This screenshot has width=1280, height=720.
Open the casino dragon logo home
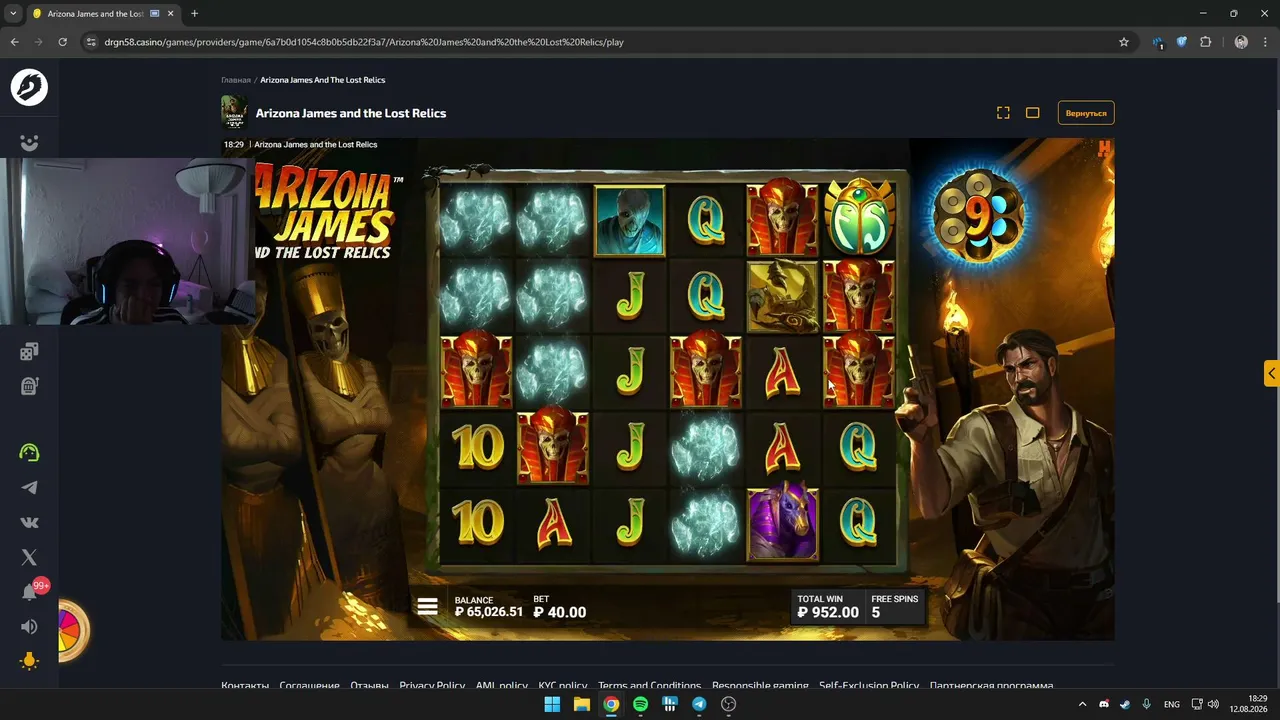point(29,87)
